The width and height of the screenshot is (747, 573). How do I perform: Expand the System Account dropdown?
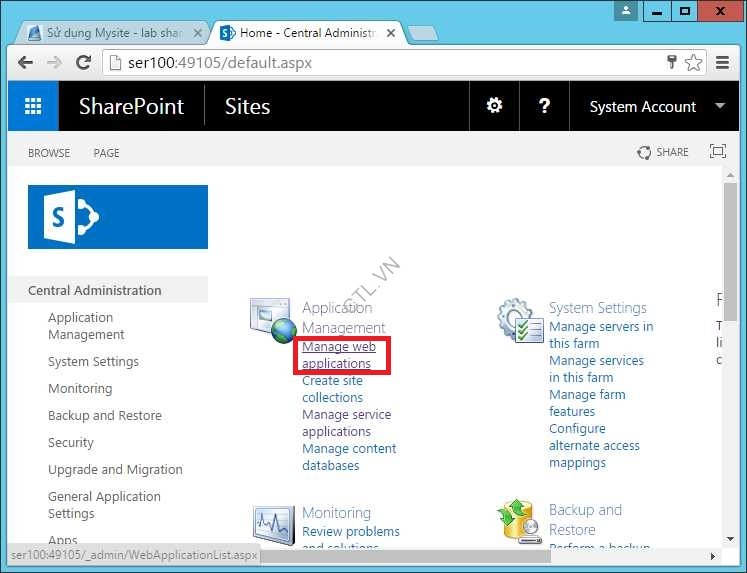[x=720, y=105]
